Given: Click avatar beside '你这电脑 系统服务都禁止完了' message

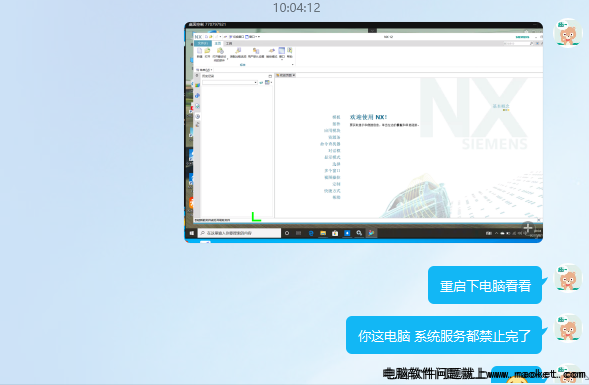Looking at the screenshot, I should (x=568, y=328).
